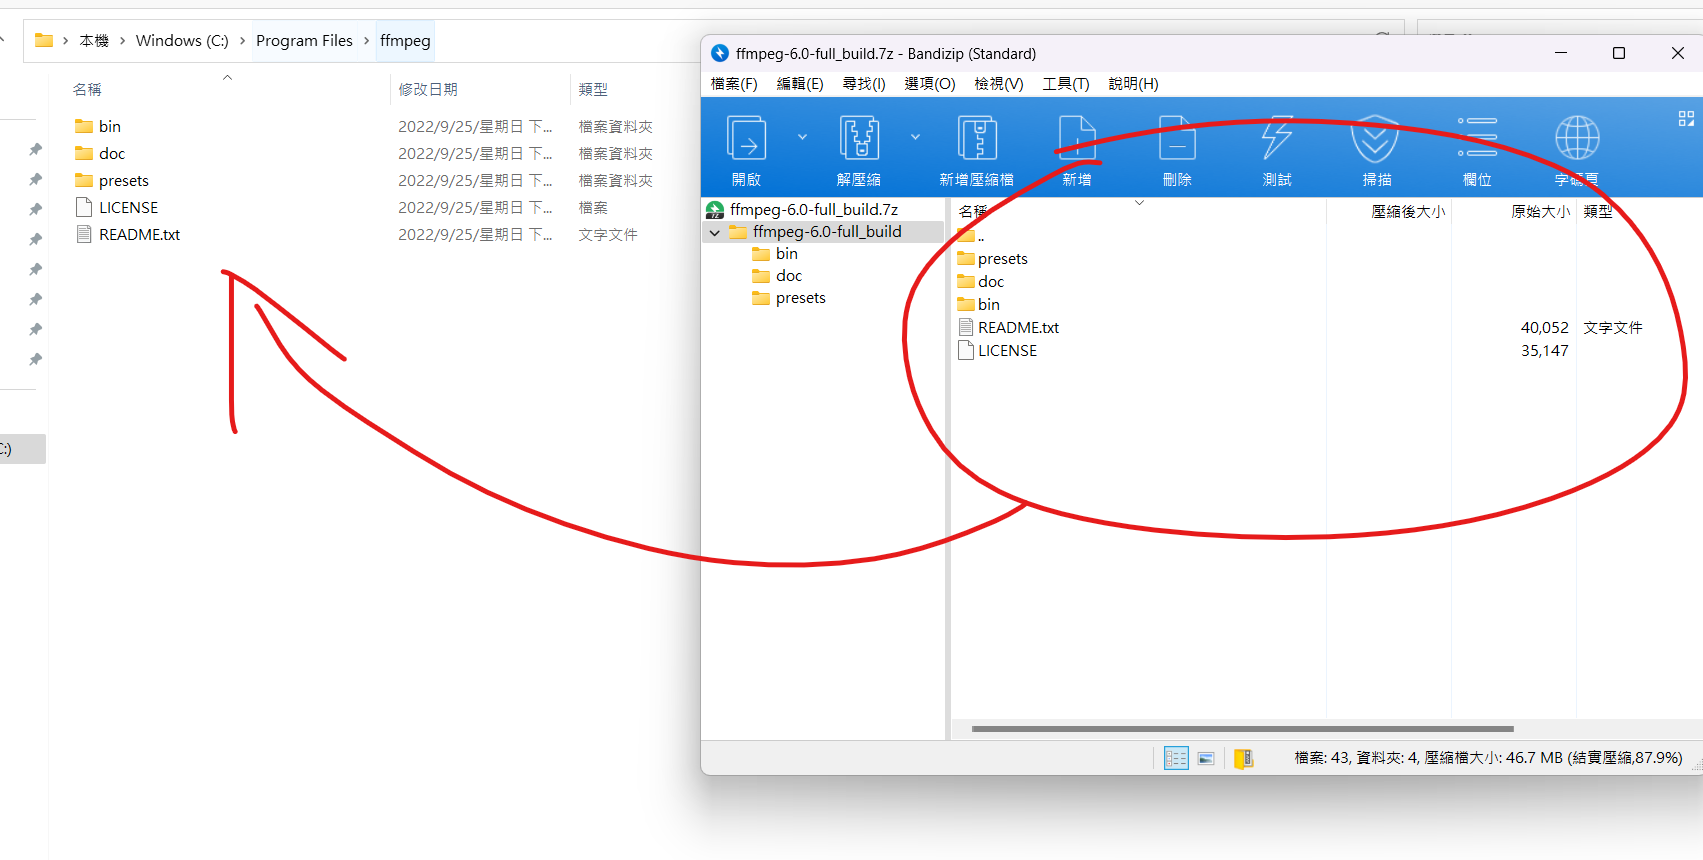Open the 檢視(V) menu
This screenshot has height=860, width=1703.
click(999, 84)
